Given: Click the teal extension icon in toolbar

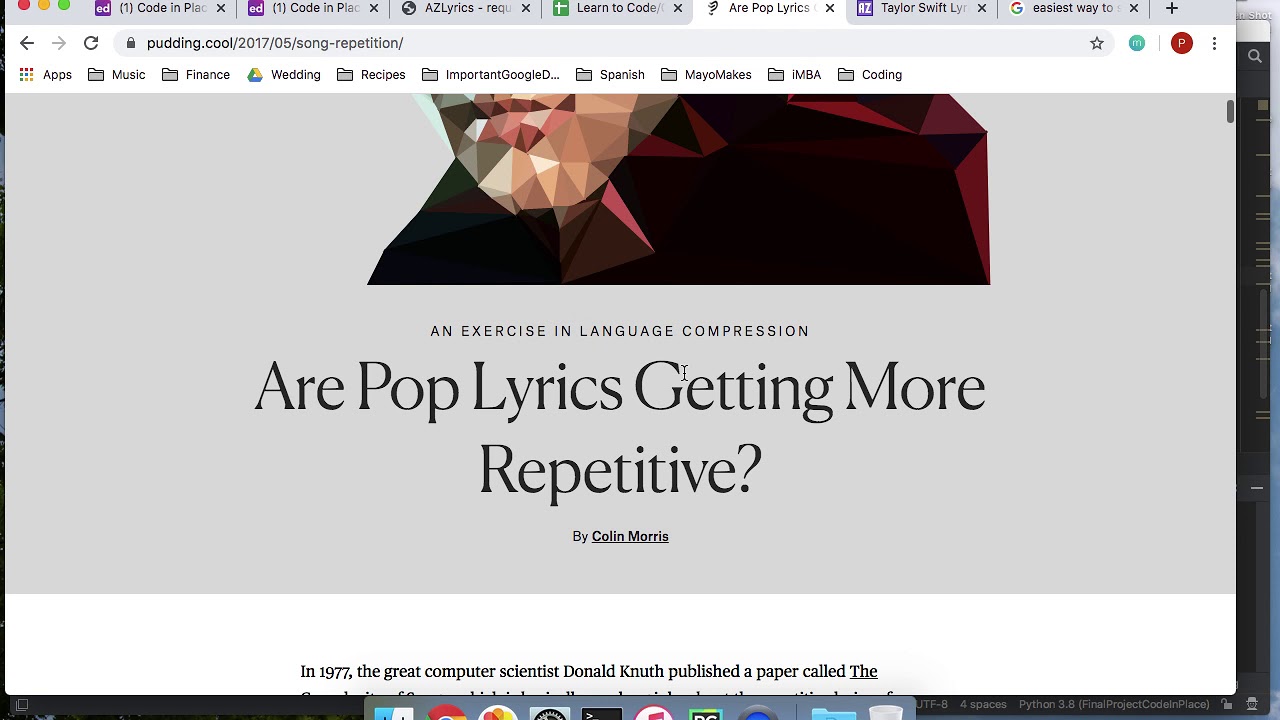Looking at the screenshot, I should point(1137,43).
